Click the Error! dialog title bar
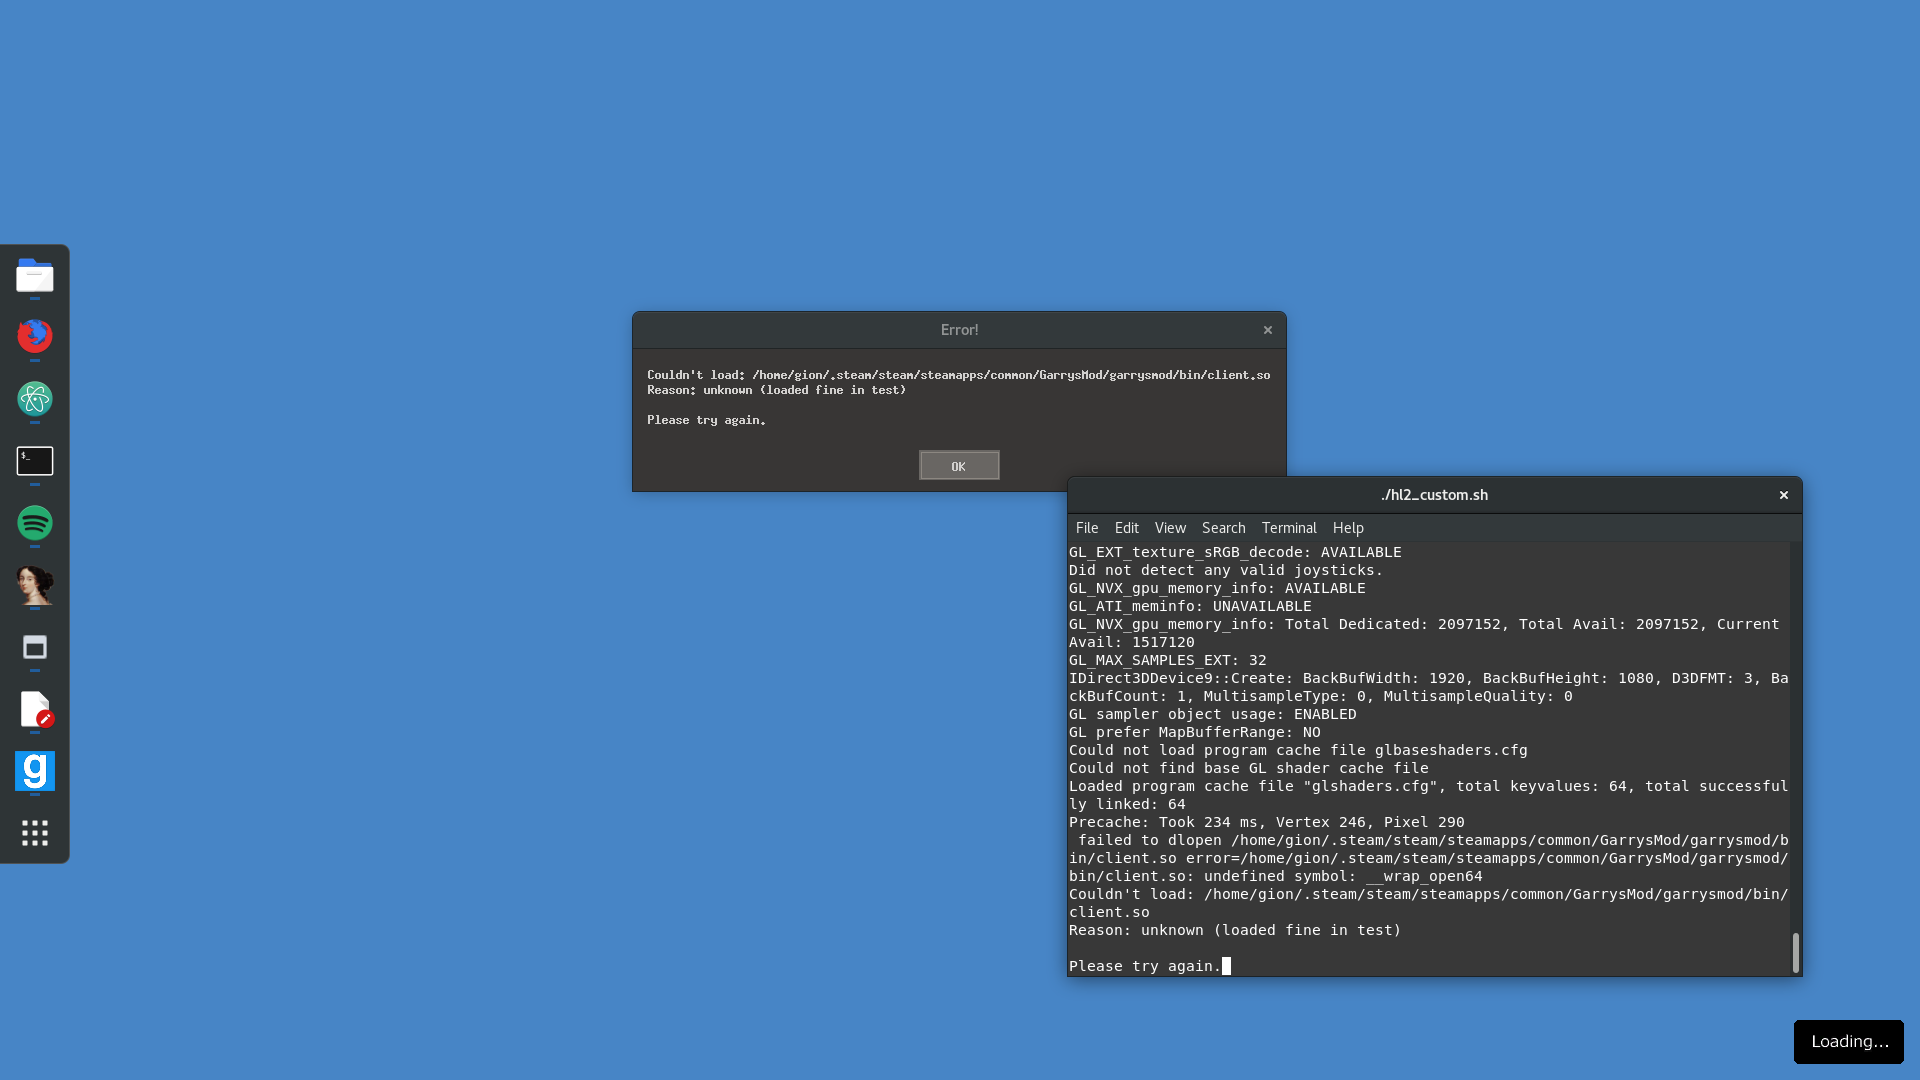This screenshot has height=1080, width=1920. tap(959, 330)
